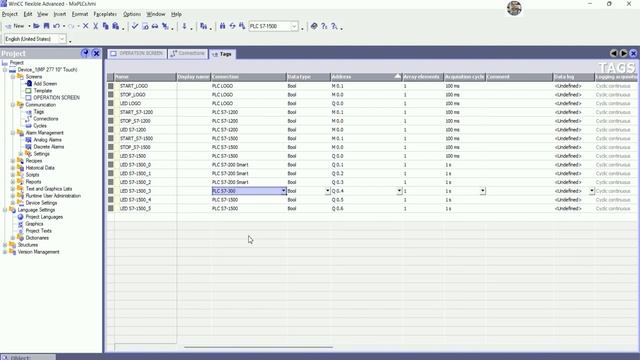Click the Name column header
The height and width of the screenshot is (360, 640).
pos(145,77)
